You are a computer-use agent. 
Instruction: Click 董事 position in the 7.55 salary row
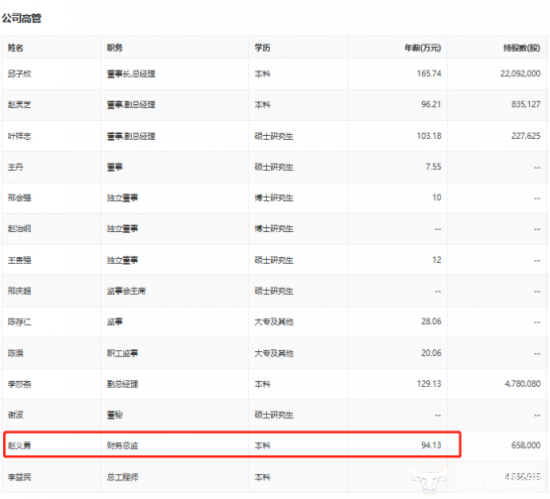click(x=115, y=167)
